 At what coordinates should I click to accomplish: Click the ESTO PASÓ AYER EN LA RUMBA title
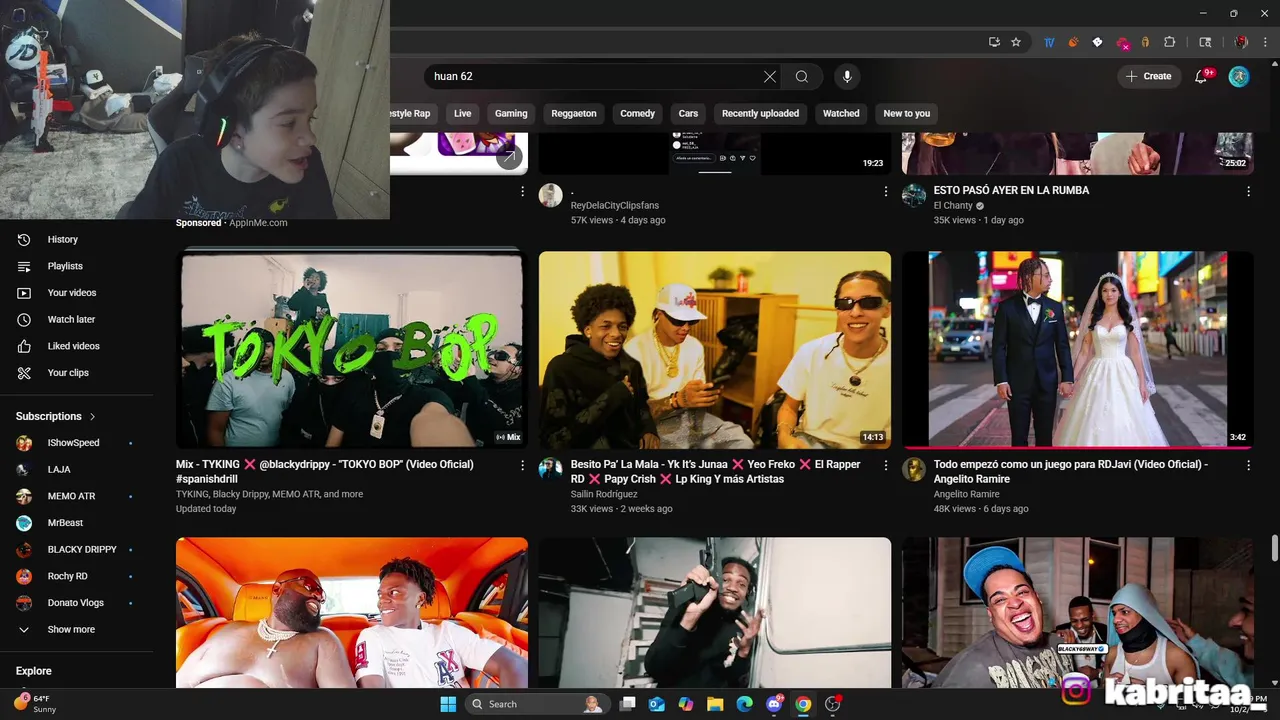click(x=1011, y=190)
